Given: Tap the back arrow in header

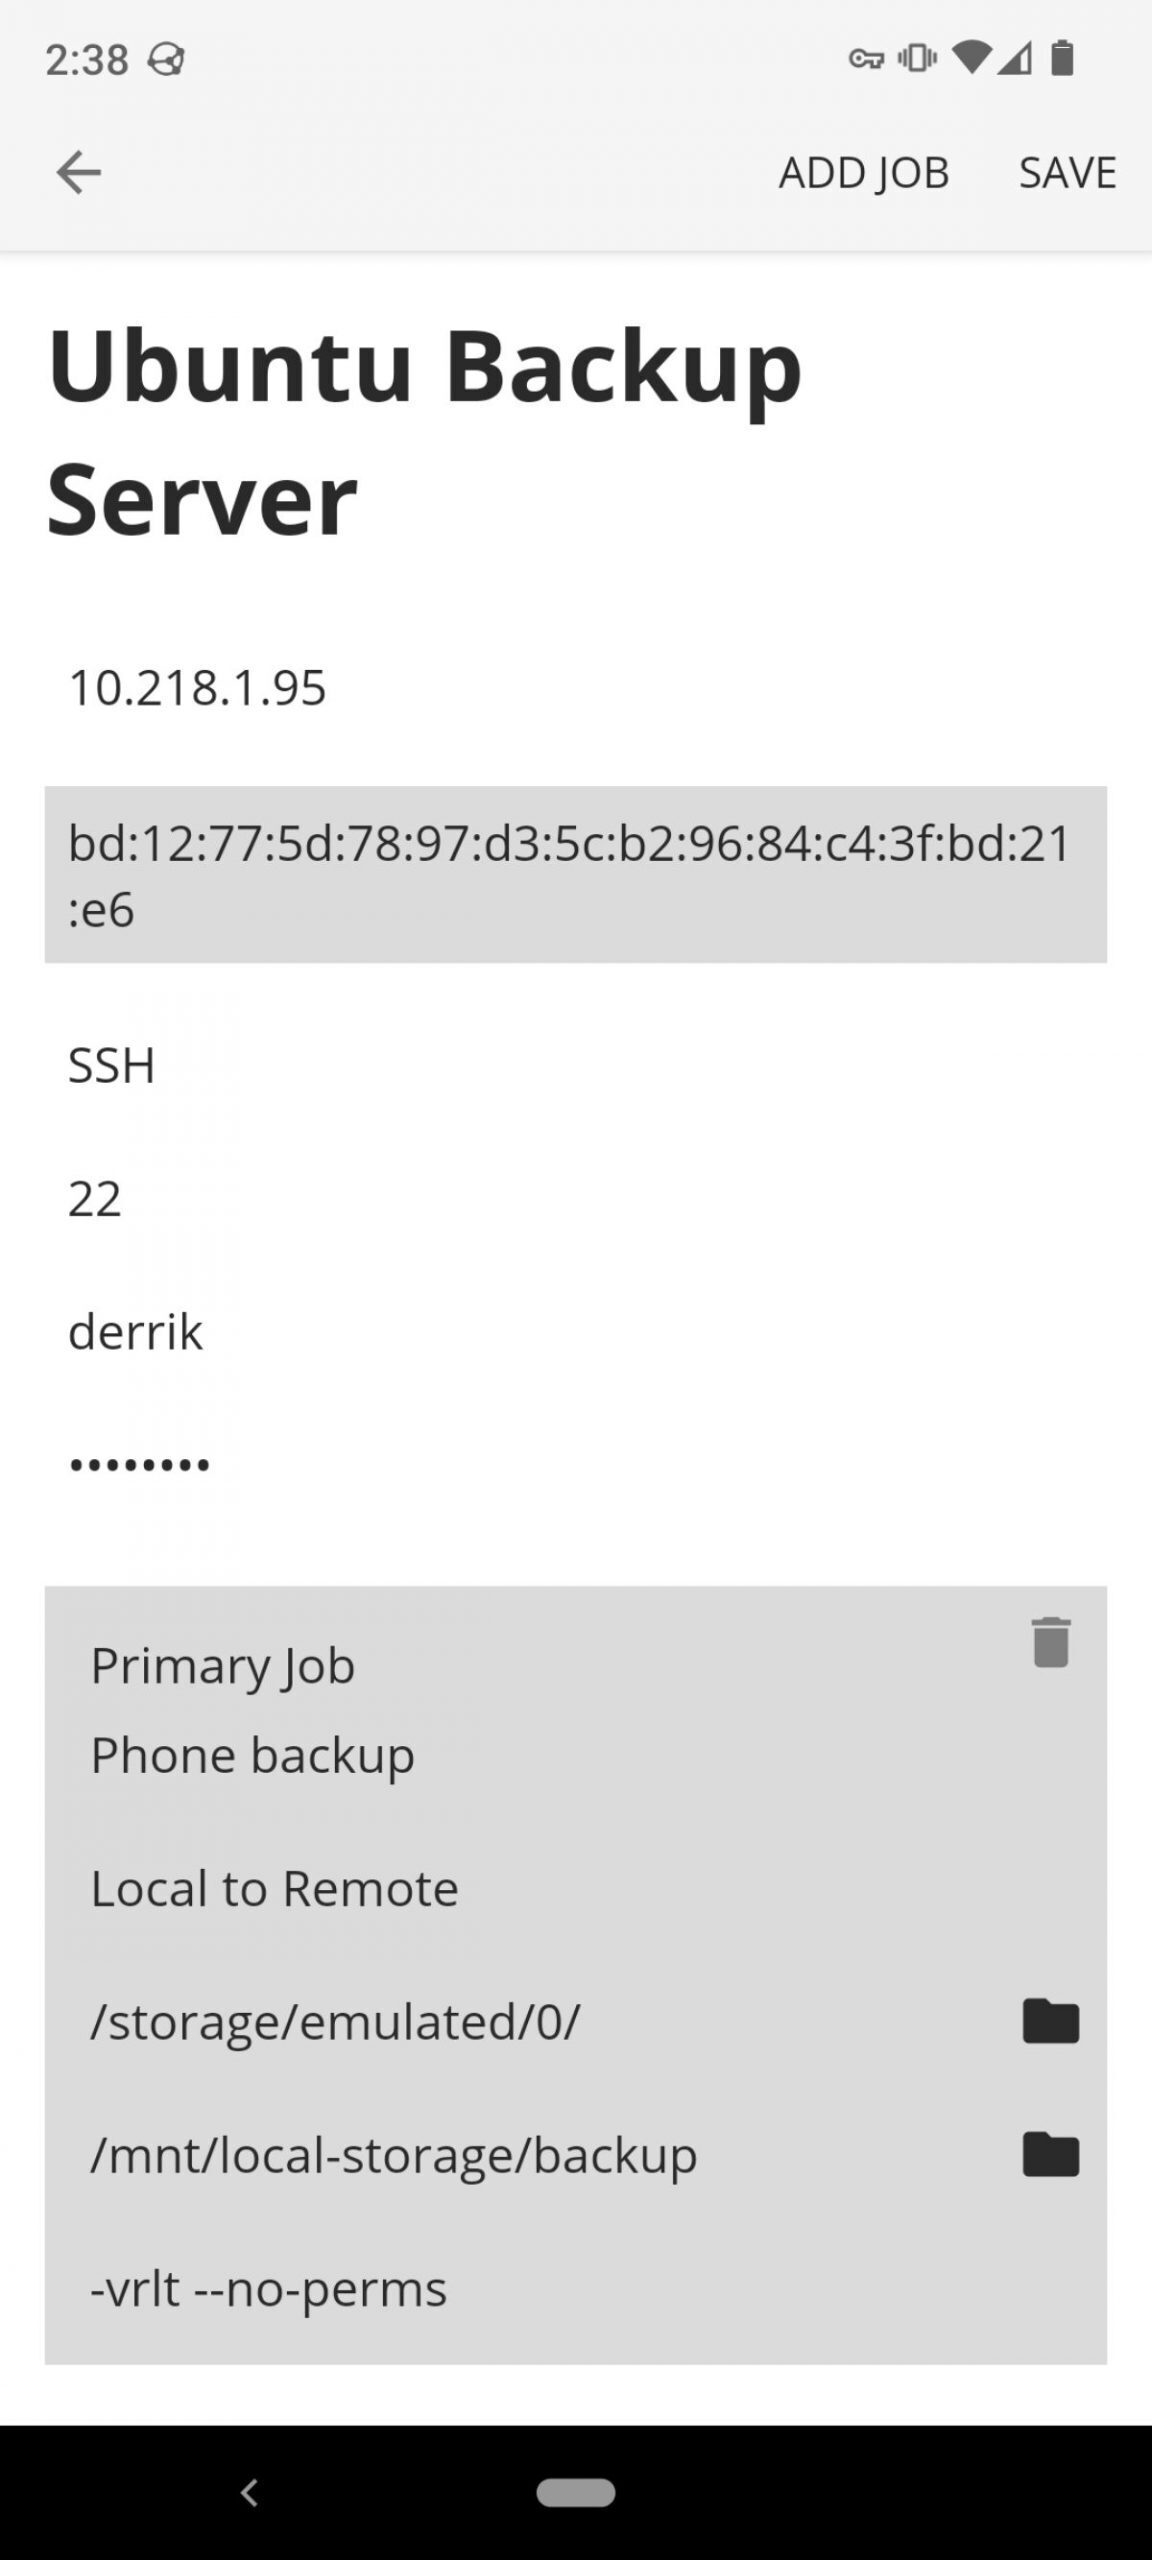Looking at the screenshot, I should (x=78, y=172).
